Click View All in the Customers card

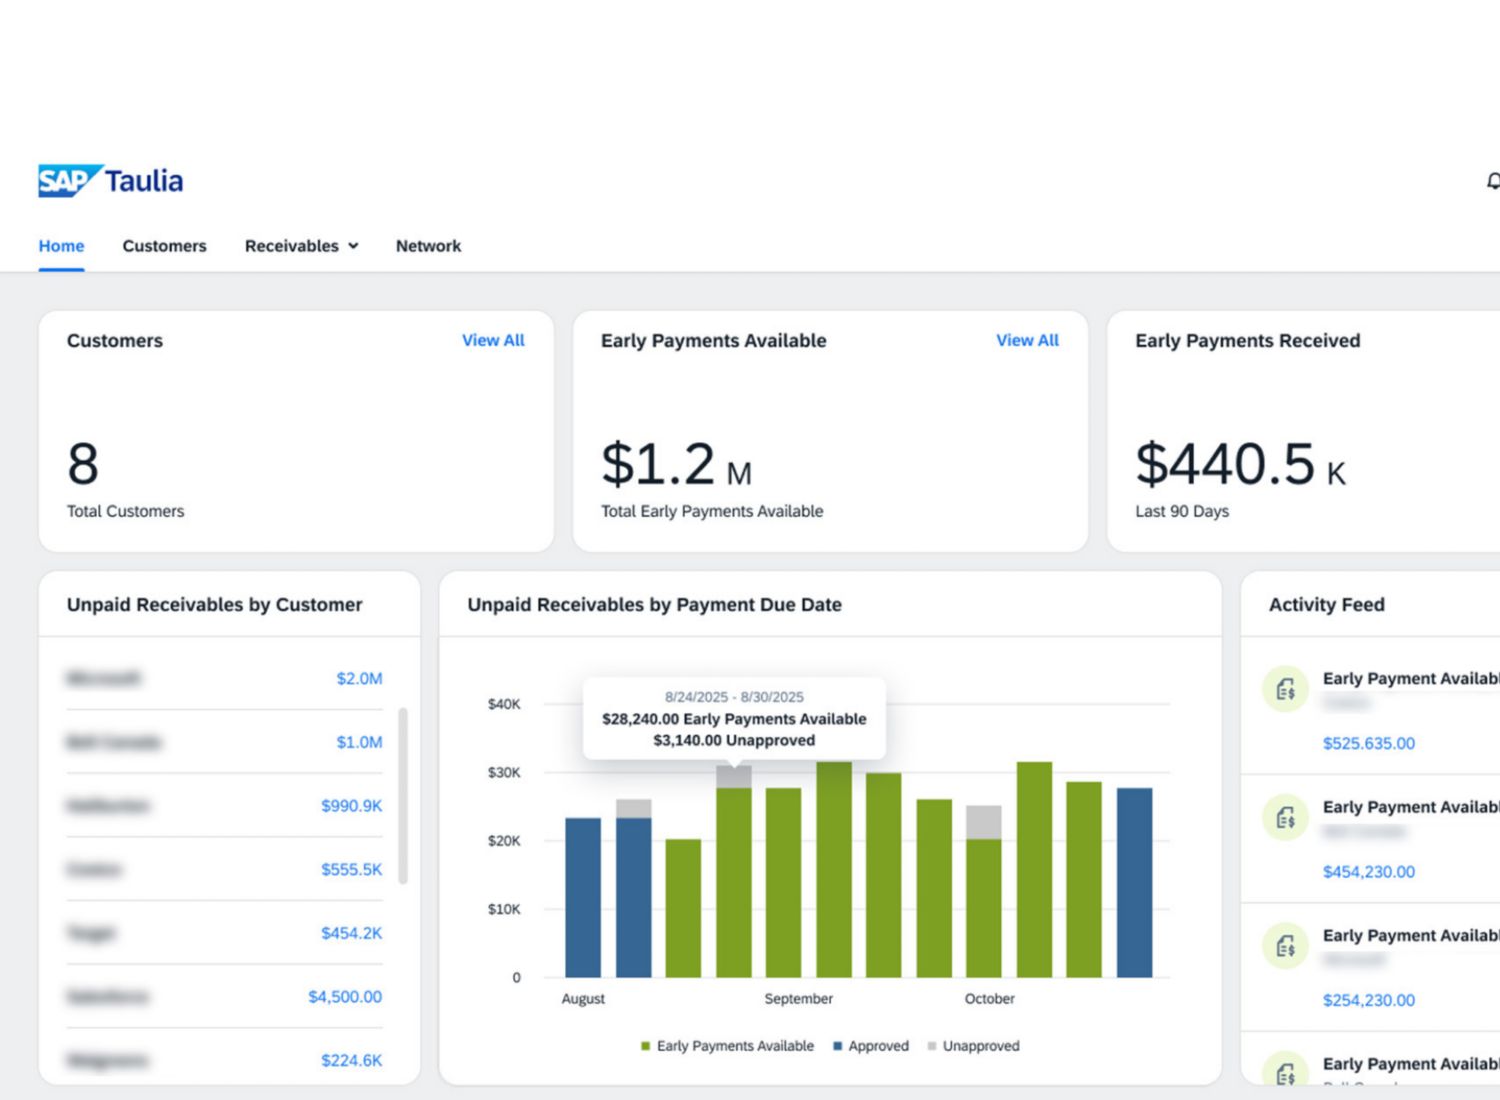click(493, 340)
